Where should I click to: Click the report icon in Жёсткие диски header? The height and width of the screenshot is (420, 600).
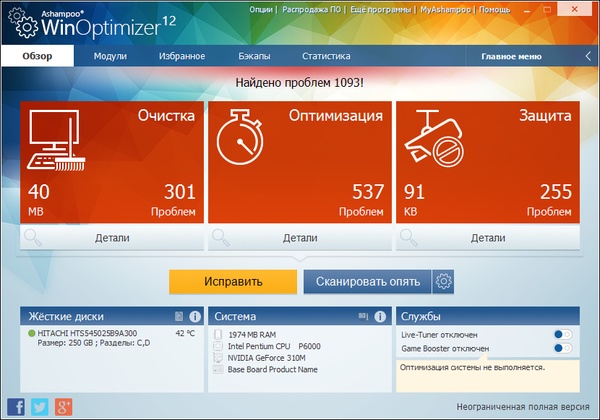click(x=177, y=317)
